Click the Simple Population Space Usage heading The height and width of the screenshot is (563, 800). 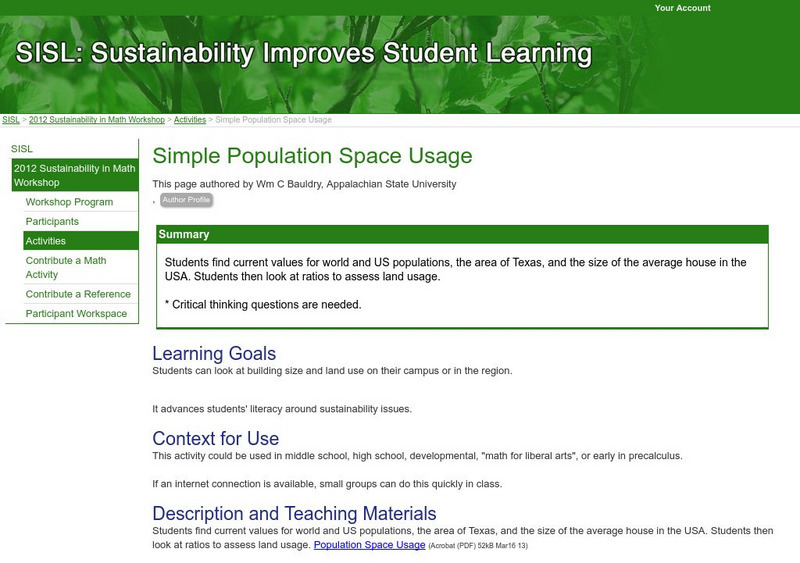point(312,156)
